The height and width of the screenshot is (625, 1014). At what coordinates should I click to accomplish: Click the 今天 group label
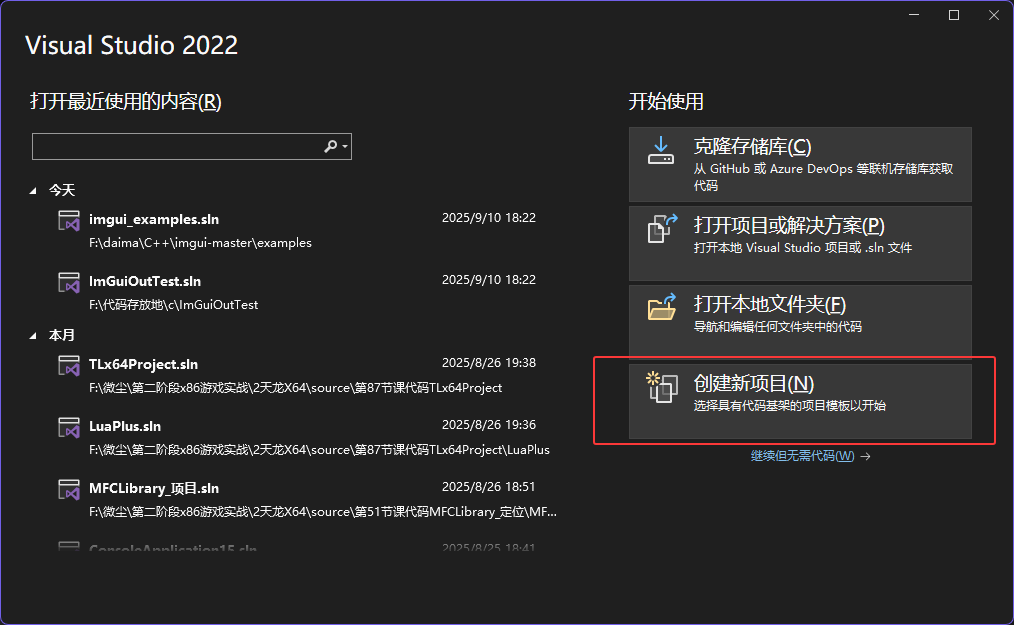tap(62, 190)
